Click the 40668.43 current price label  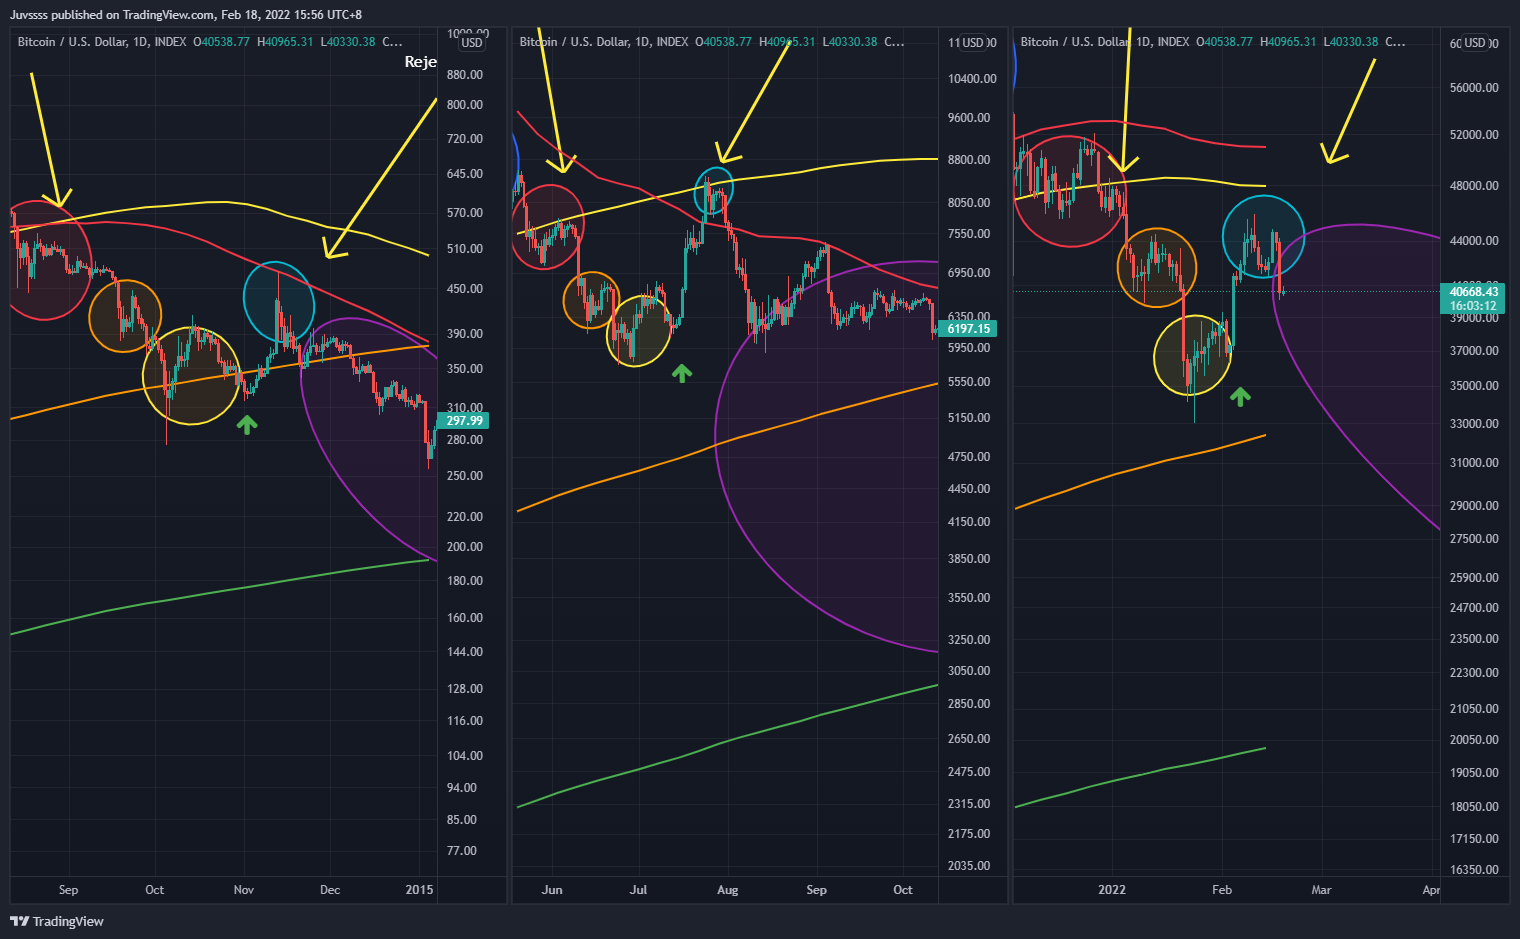click(1473, 292)
